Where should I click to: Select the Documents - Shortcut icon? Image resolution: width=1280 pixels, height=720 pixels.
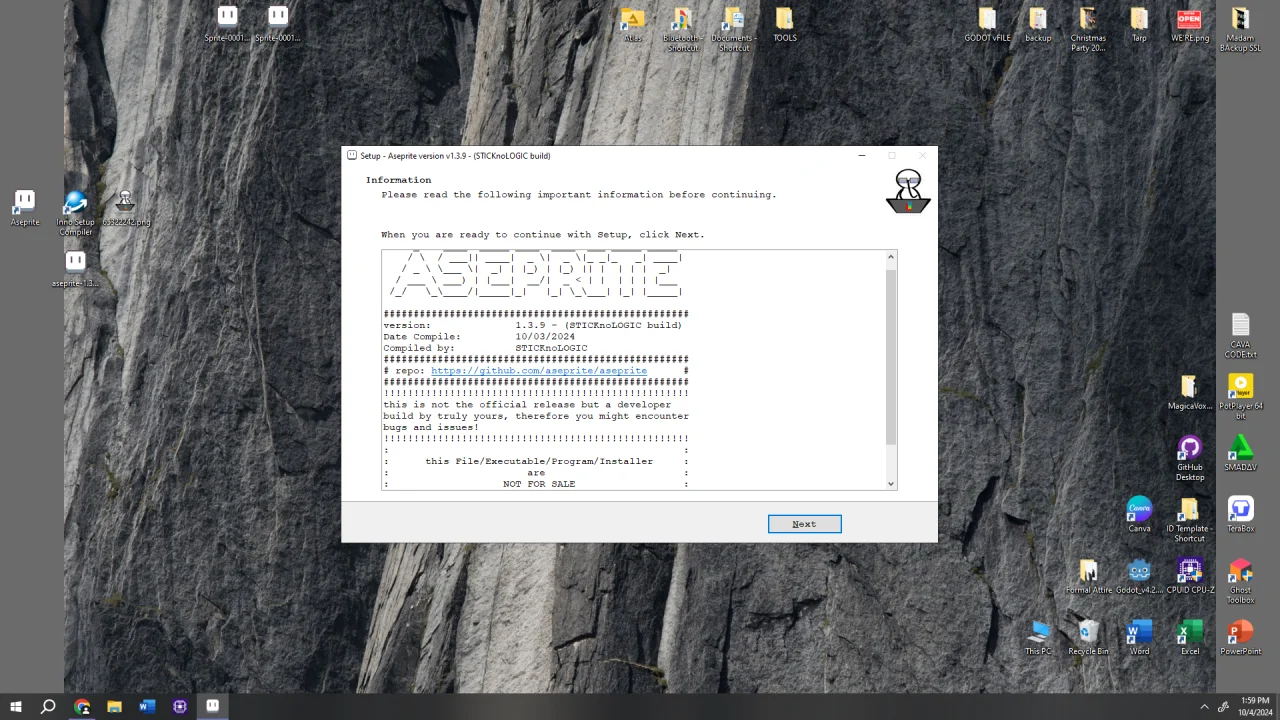pyautogui.click(x=734, y=30)
